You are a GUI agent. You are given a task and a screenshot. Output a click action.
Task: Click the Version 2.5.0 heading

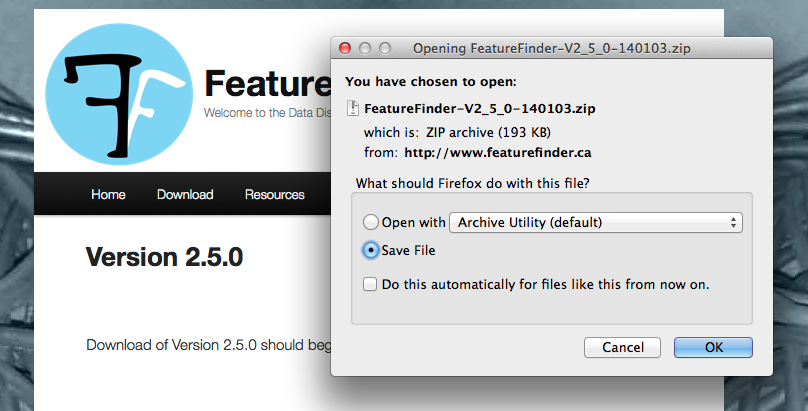(x=164, y=256)
